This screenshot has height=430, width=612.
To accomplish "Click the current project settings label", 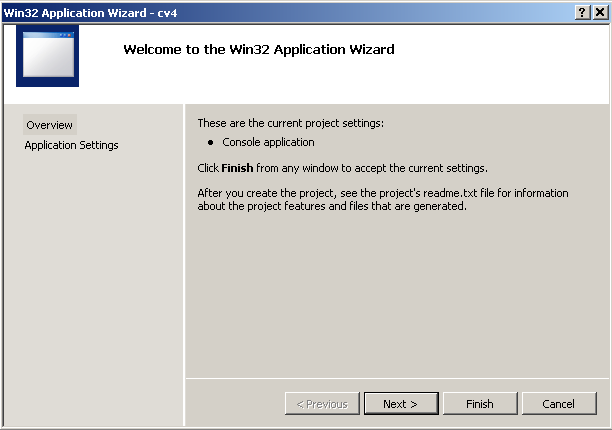I will [x=290, y=123].
